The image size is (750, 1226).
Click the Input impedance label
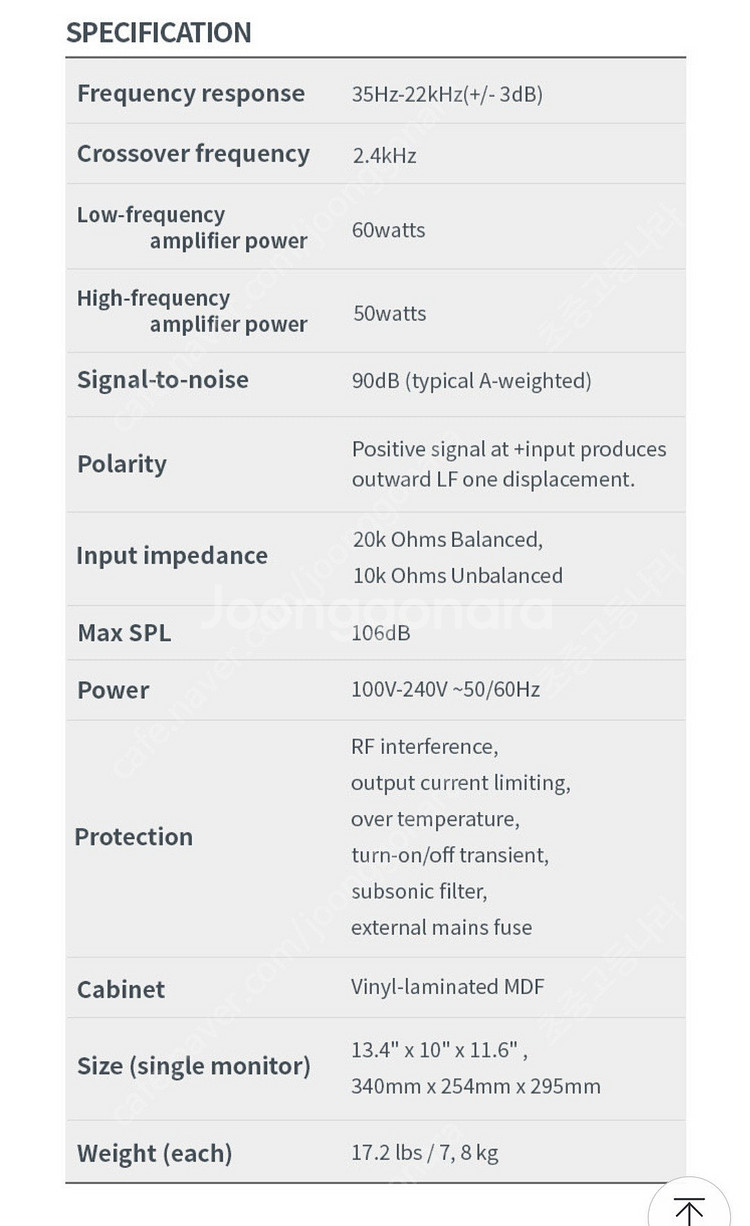(172, 556)
